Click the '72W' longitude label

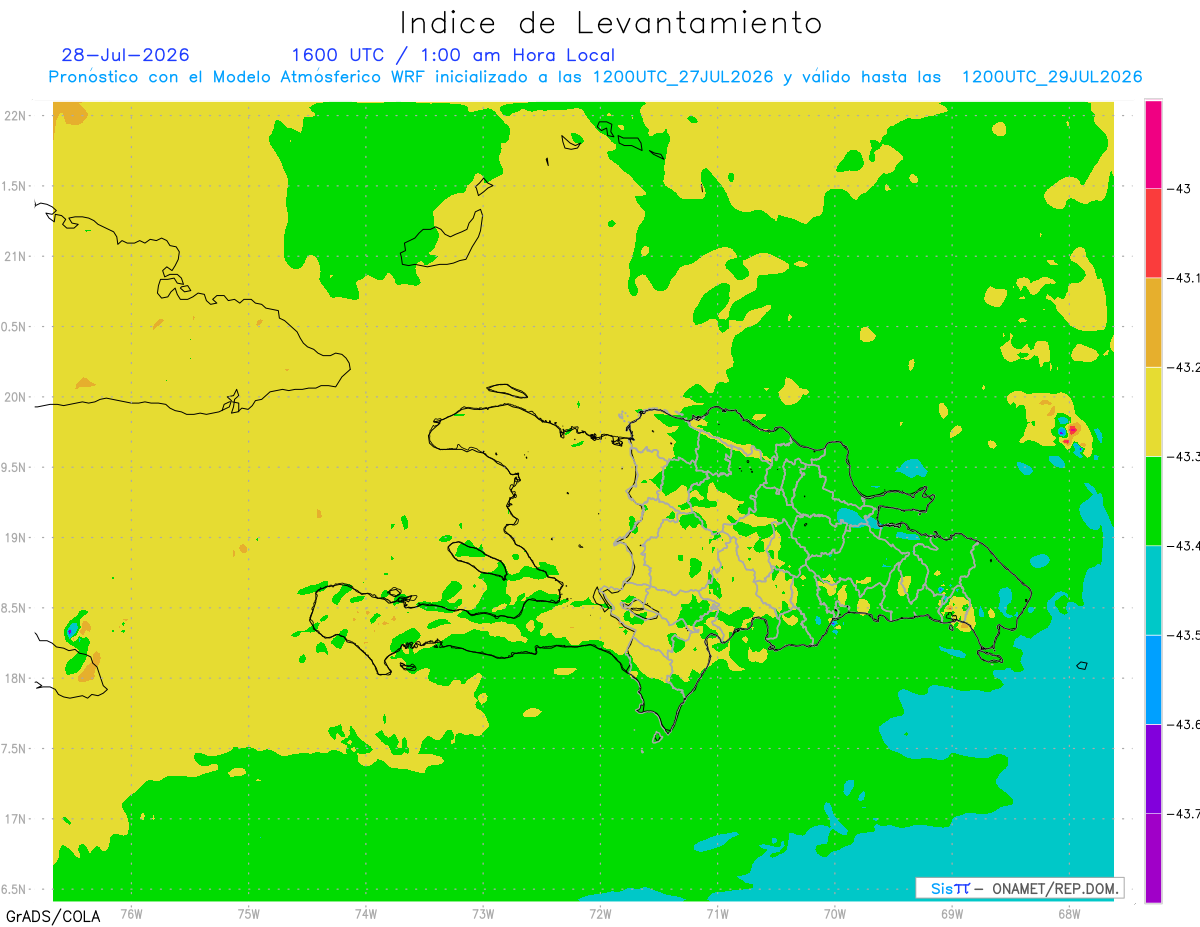click(600, 913)
